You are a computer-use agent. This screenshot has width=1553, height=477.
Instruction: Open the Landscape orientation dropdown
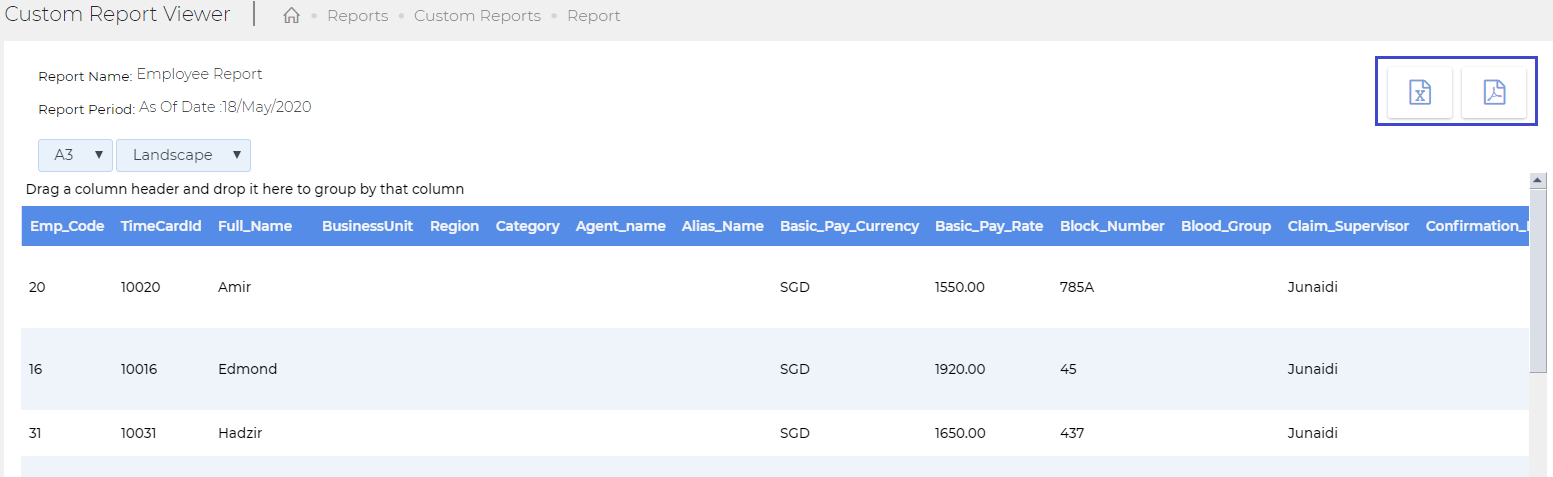pos(183,155)
